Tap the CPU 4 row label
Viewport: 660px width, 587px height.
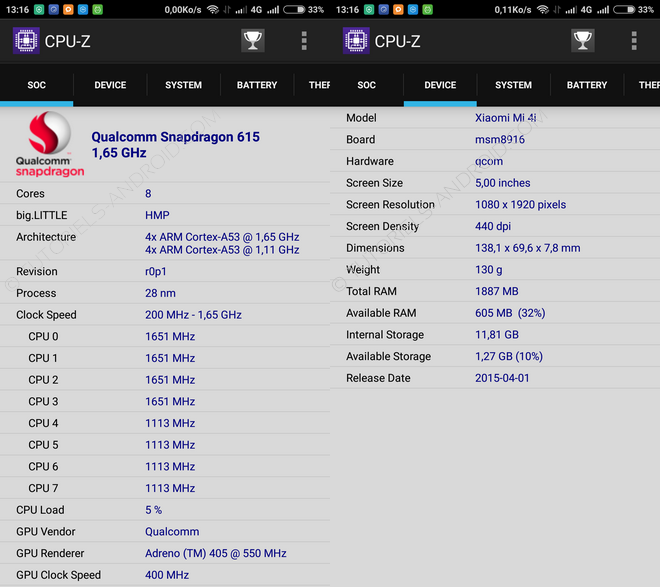(43, 423)
